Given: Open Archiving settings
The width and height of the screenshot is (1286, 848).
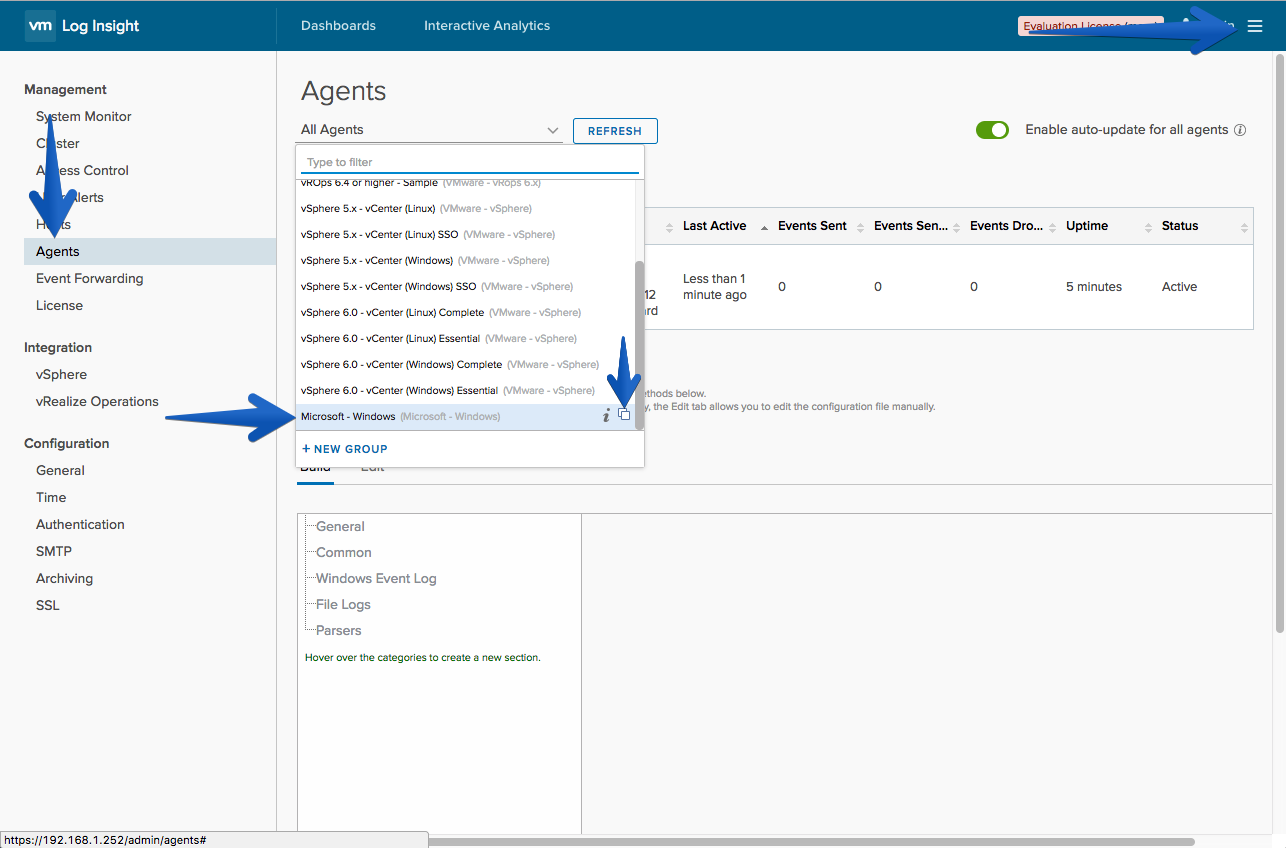Looking at the screenshot, I should click(65, 579).
